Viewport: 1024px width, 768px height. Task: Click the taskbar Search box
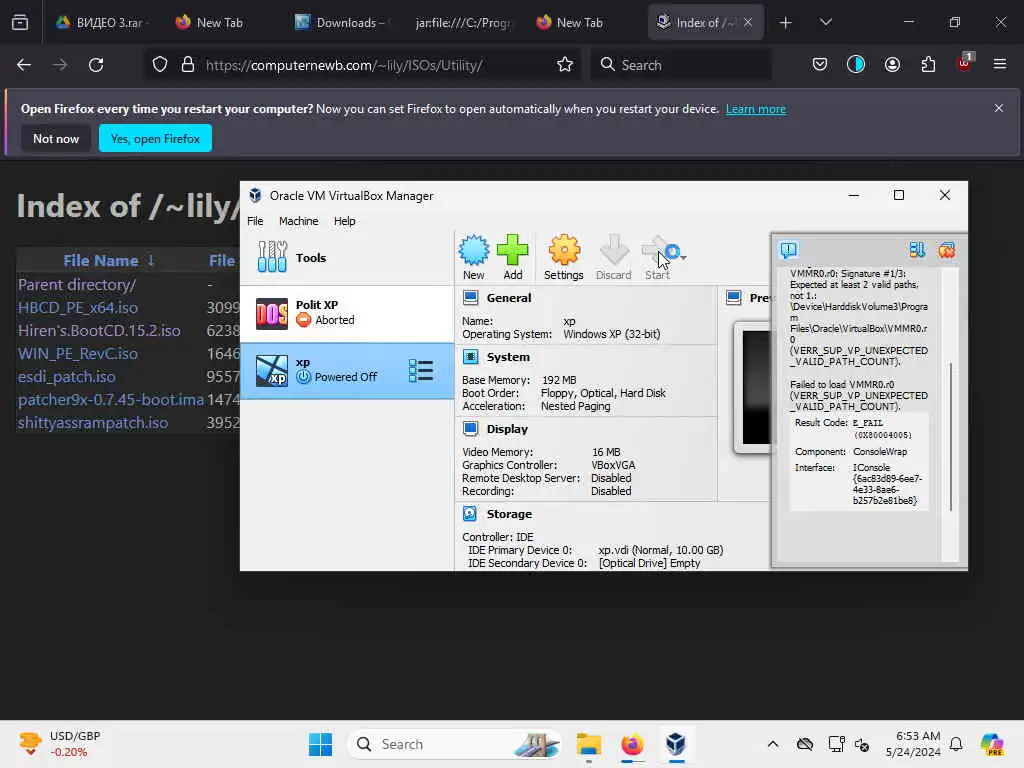pyautogui.click(x=455, y=744)
